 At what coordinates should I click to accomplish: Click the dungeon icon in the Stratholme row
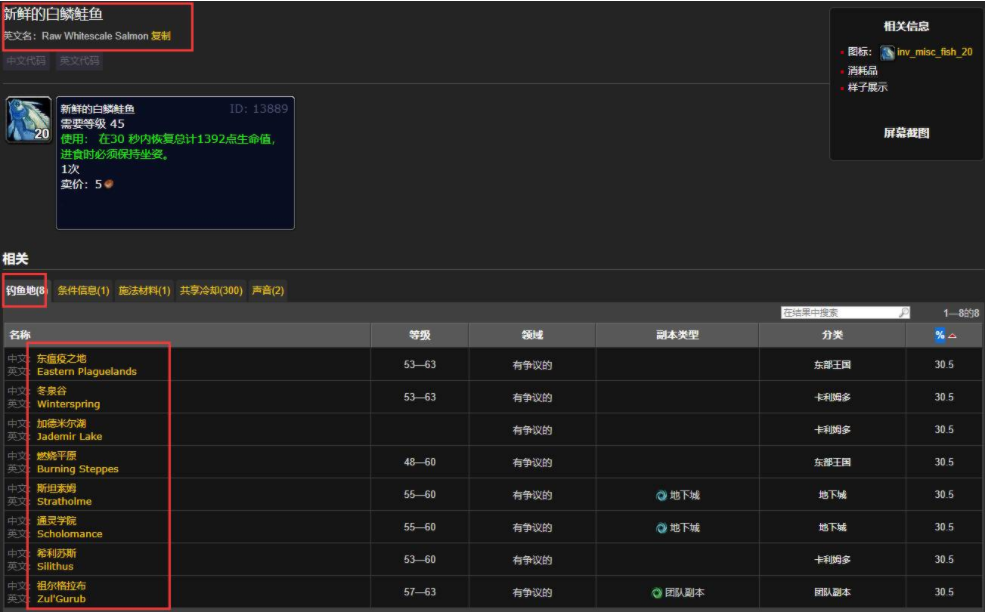click(x=661, y=496)
